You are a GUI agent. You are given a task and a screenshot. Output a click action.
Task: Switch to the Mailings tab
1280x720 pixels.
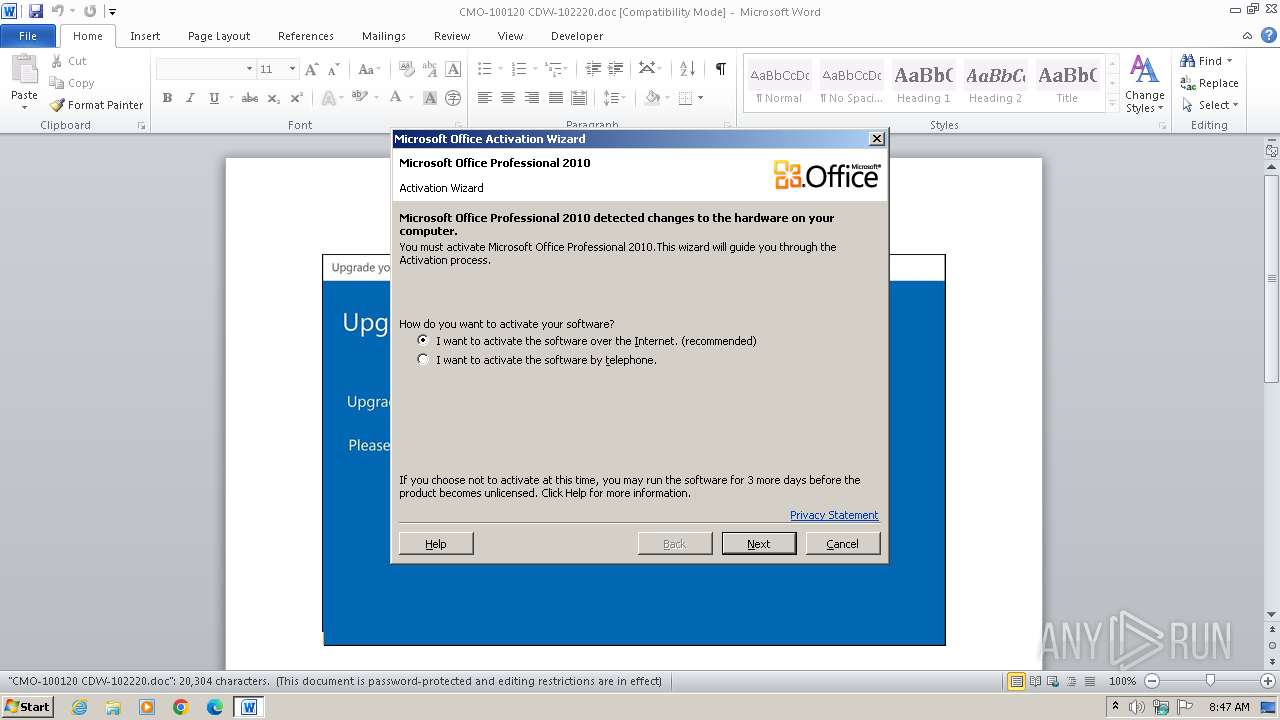[x=384, y=36]
